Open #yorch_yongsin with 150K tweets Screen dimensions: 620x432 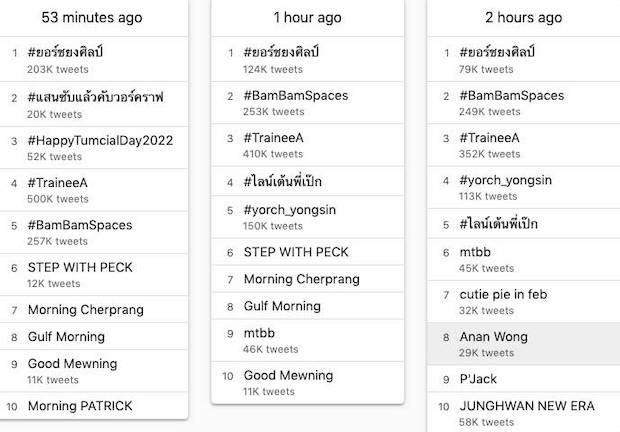[x=289, y=210]
